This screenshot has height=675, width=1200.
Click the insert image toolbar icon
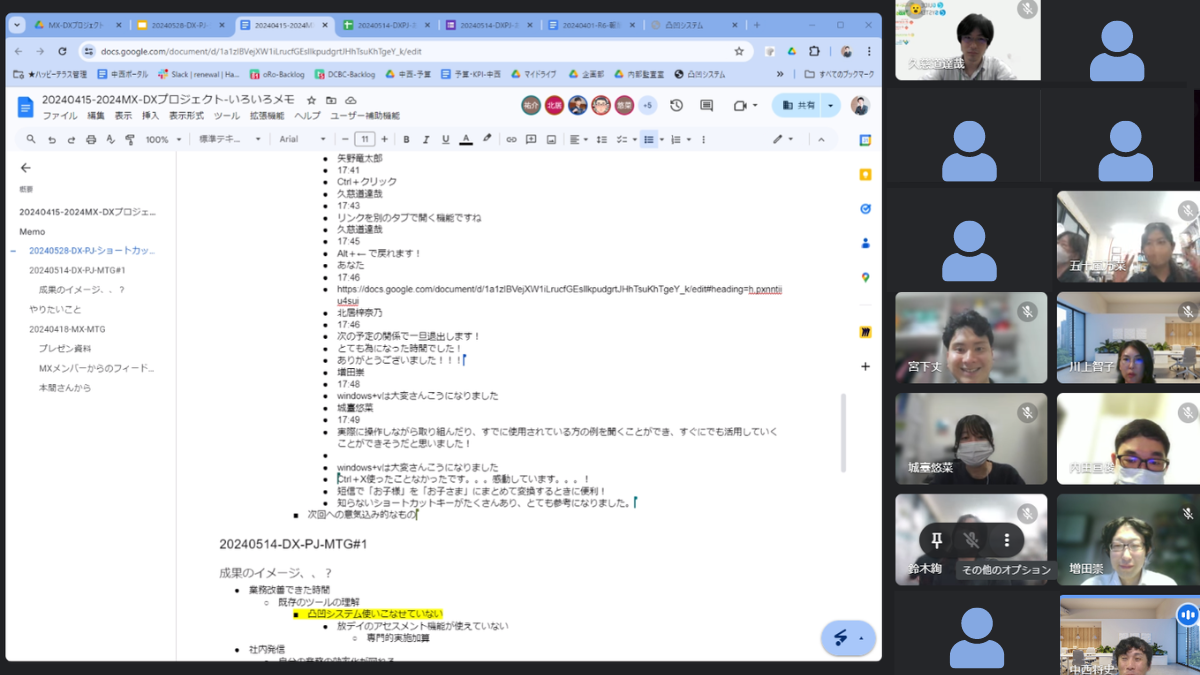(x=551, y=139)
